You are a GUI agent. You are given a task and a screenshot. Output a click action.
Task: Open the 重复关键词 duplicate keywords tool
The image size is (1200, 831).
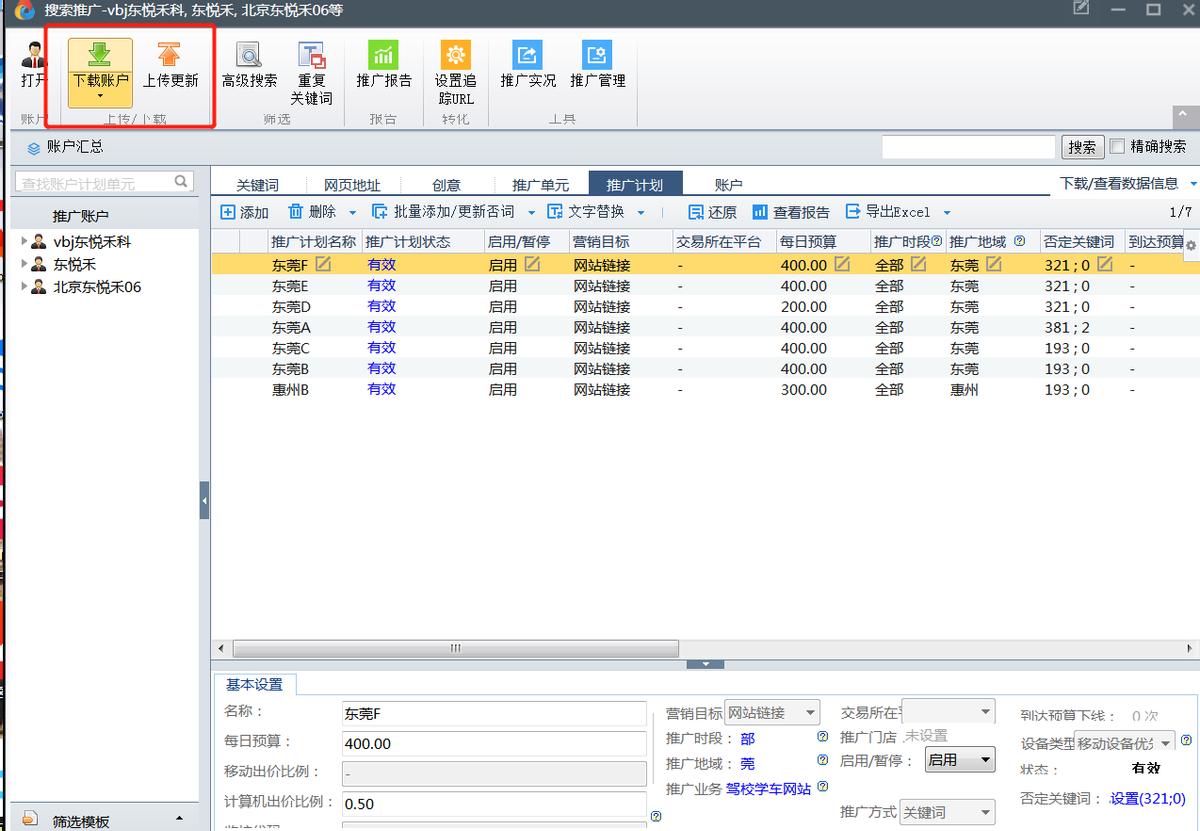click(x=311, y=56)
